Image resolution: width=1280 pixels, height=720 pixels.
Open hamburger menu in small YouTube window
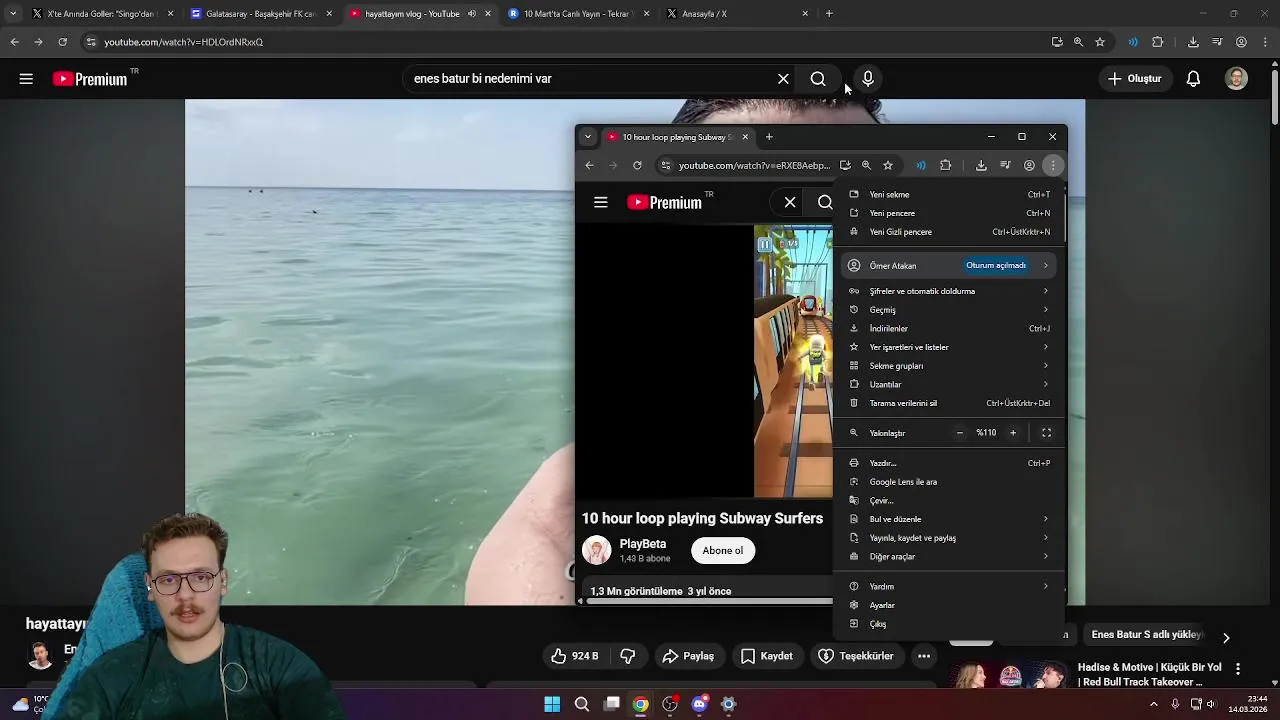point(601,203)
